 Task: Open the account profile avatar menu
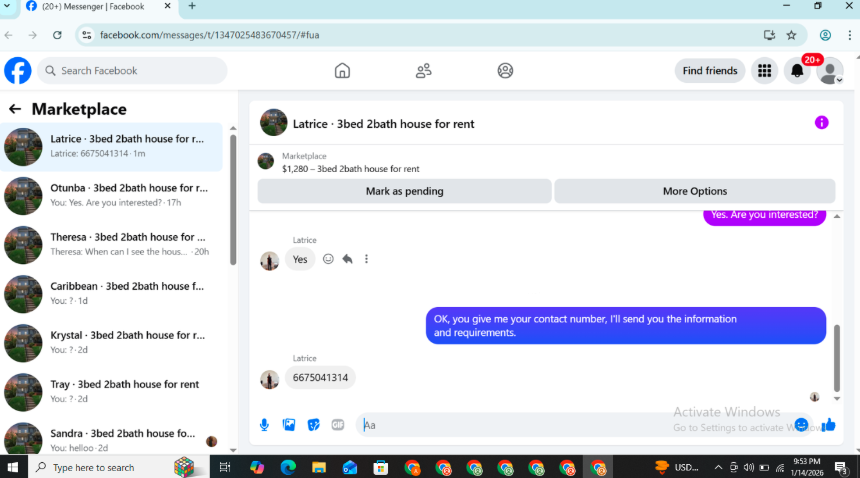830,71
